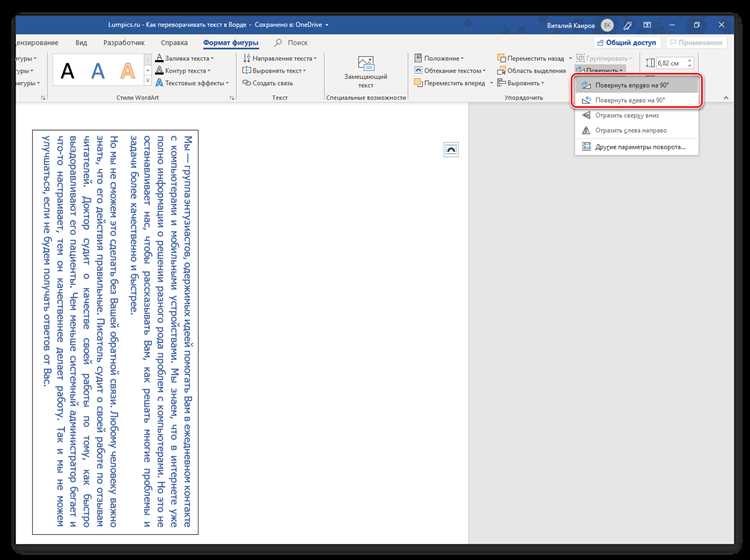Open Другие параметры поворота
The image size is (750, 560).
point(637,147)
